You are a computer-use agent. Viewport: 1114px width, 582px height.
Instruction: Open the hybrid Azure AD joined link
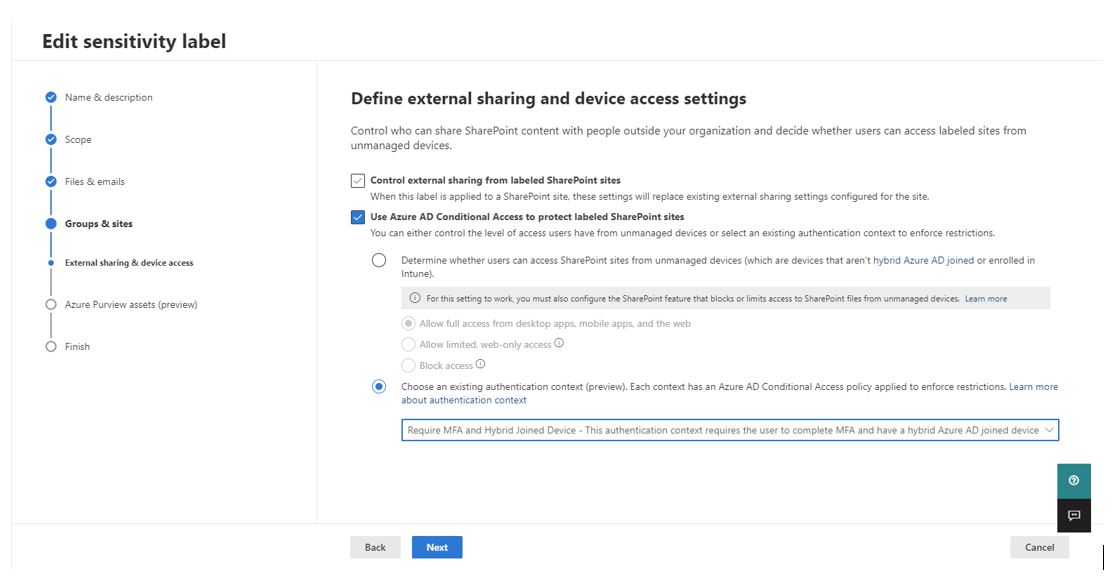pyautogui.click(x=923, y=260)
